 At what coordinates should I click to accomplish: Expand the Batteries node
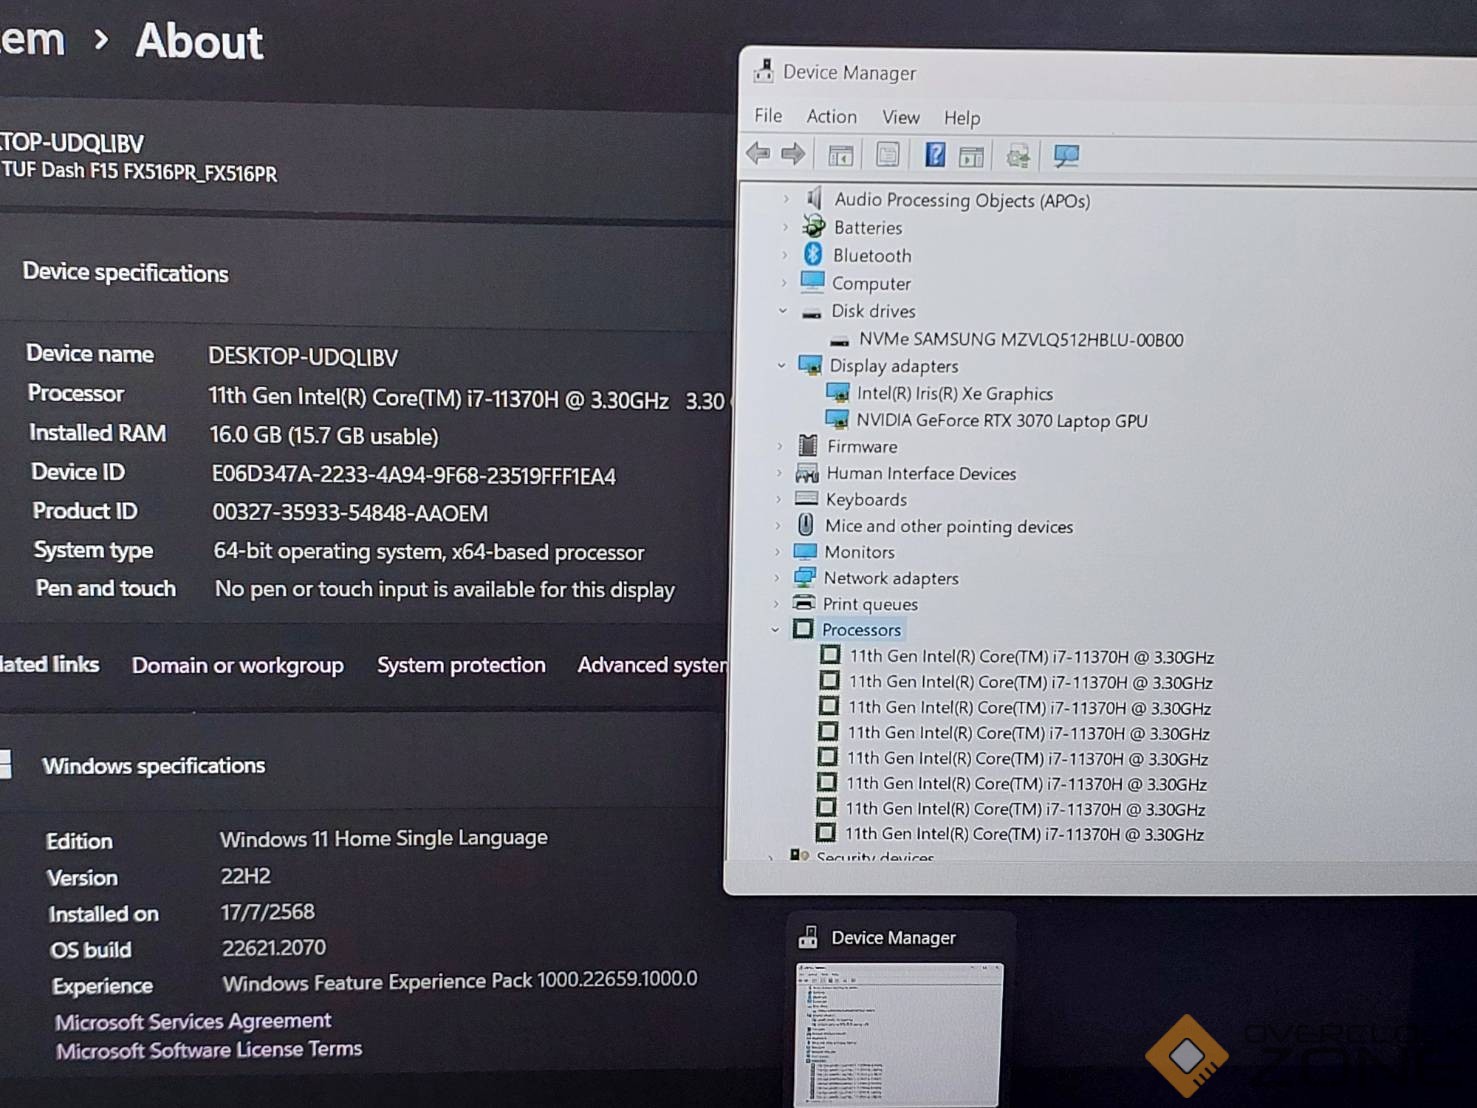click(785, 227)
